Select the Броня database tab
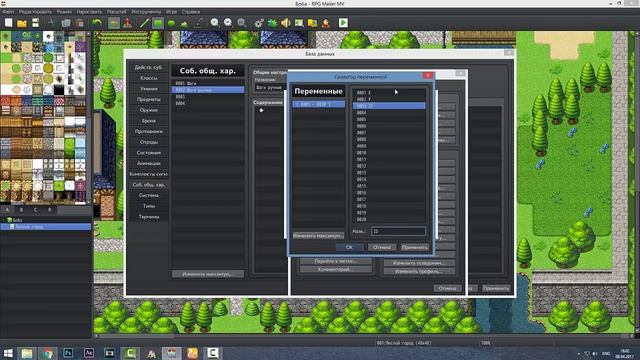Screen dimensions: 640x360 149,121
